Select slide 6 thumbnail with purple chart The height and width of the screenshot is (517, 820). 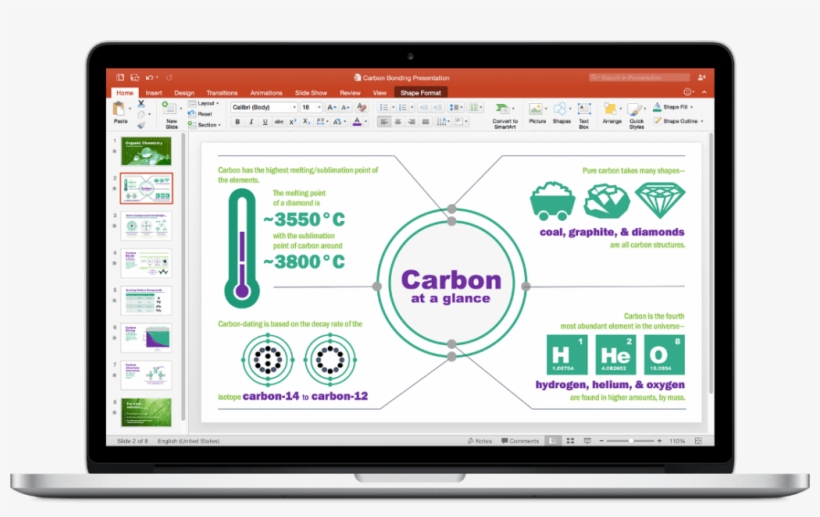tap(146, 338)
